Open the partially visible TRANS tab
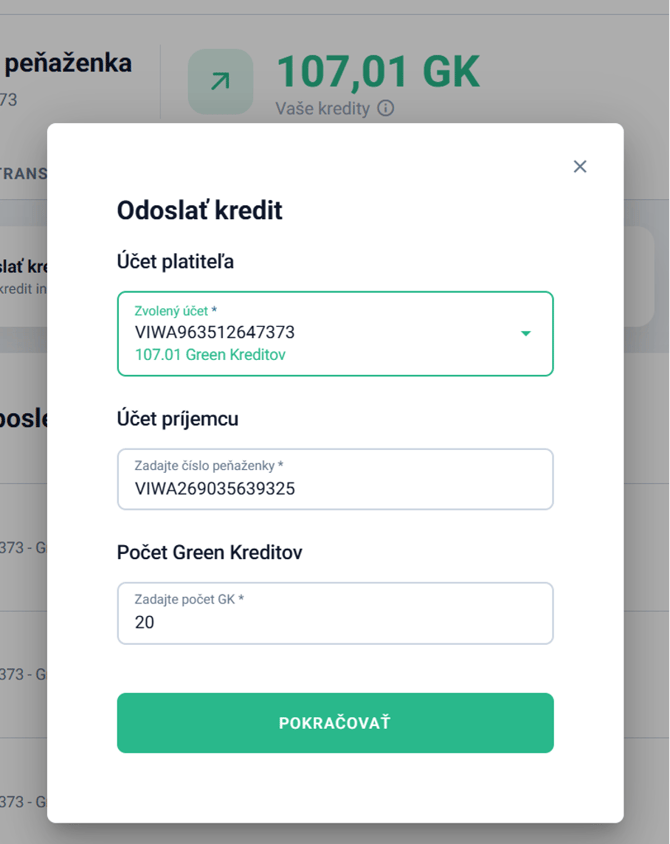This screenshot has height=844, width=670. (24, 173)
